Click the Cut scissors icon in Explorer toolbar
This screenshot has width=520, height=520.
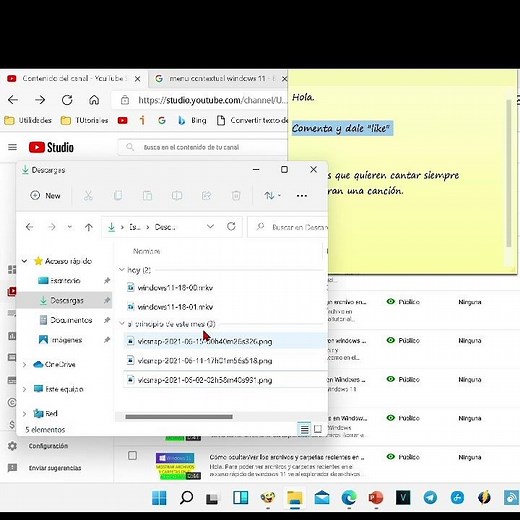coord(88,196)
